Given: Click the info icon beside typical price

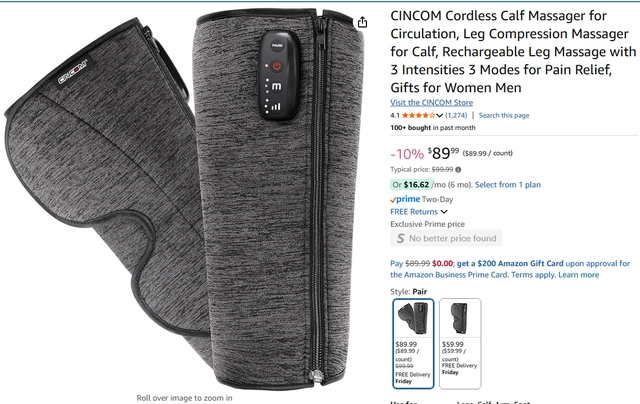Looking at the screenshot, I should (458, 169).
